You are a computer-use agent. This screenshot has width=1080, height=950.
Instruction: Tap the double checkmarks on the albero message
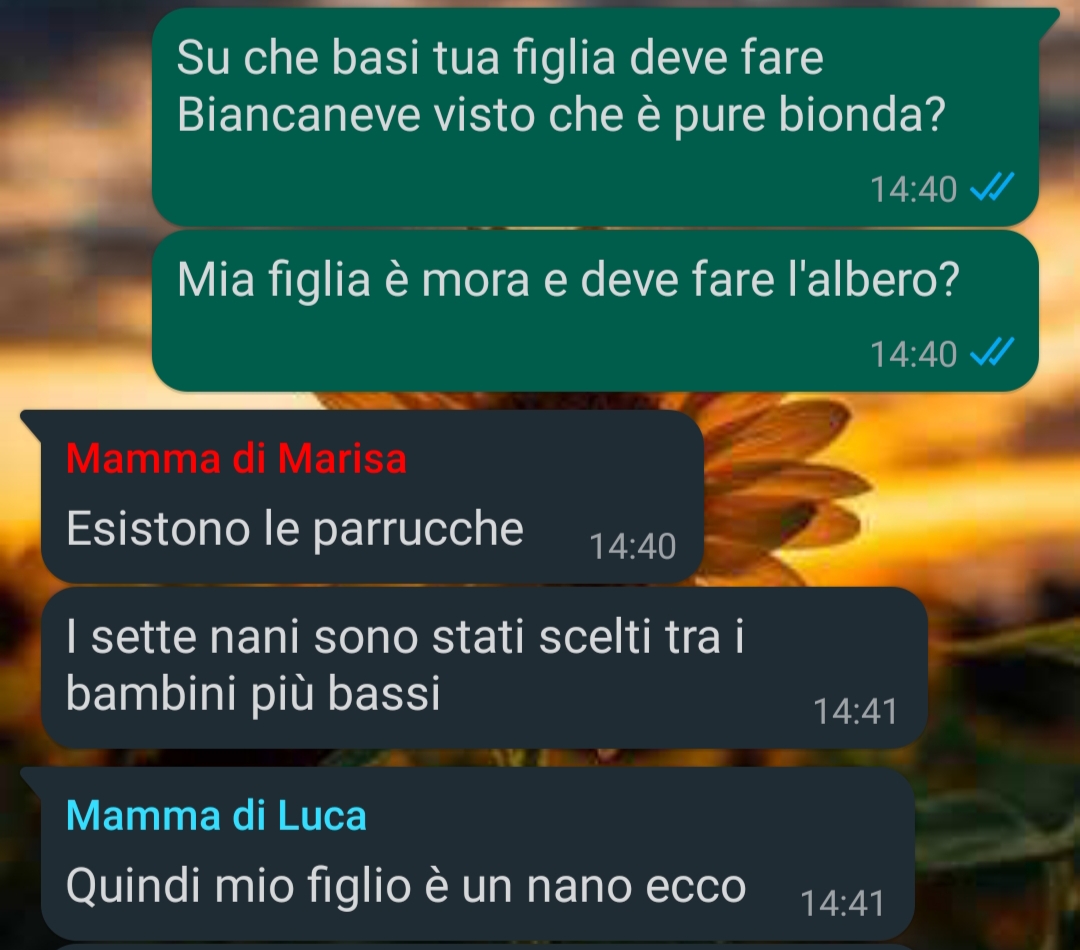click(x=992, y=352)
